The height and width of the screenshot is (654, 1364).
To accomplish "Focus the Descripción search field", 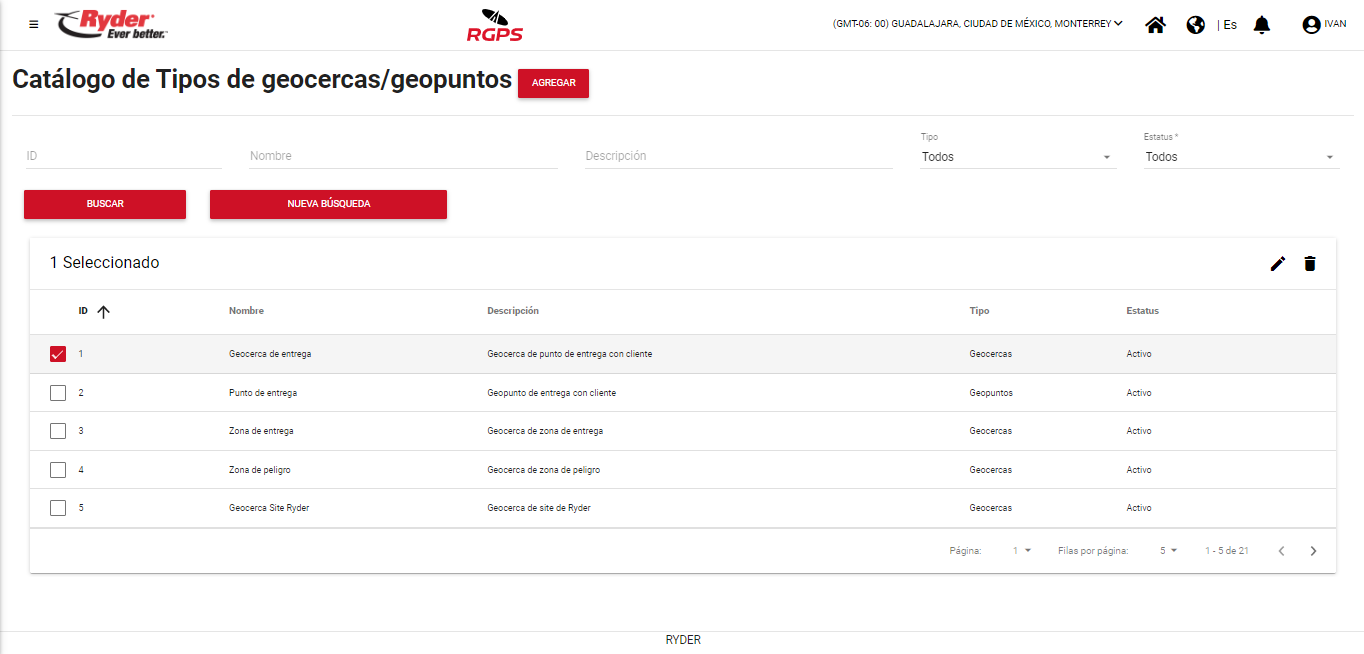I will tap(738, 156).
